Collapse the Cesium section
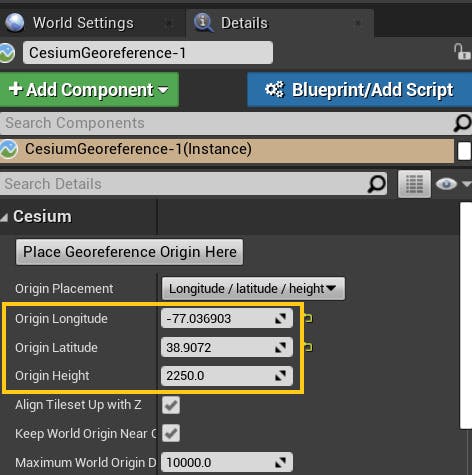Screen dimensions: 472x475 [x=4, y=218]
